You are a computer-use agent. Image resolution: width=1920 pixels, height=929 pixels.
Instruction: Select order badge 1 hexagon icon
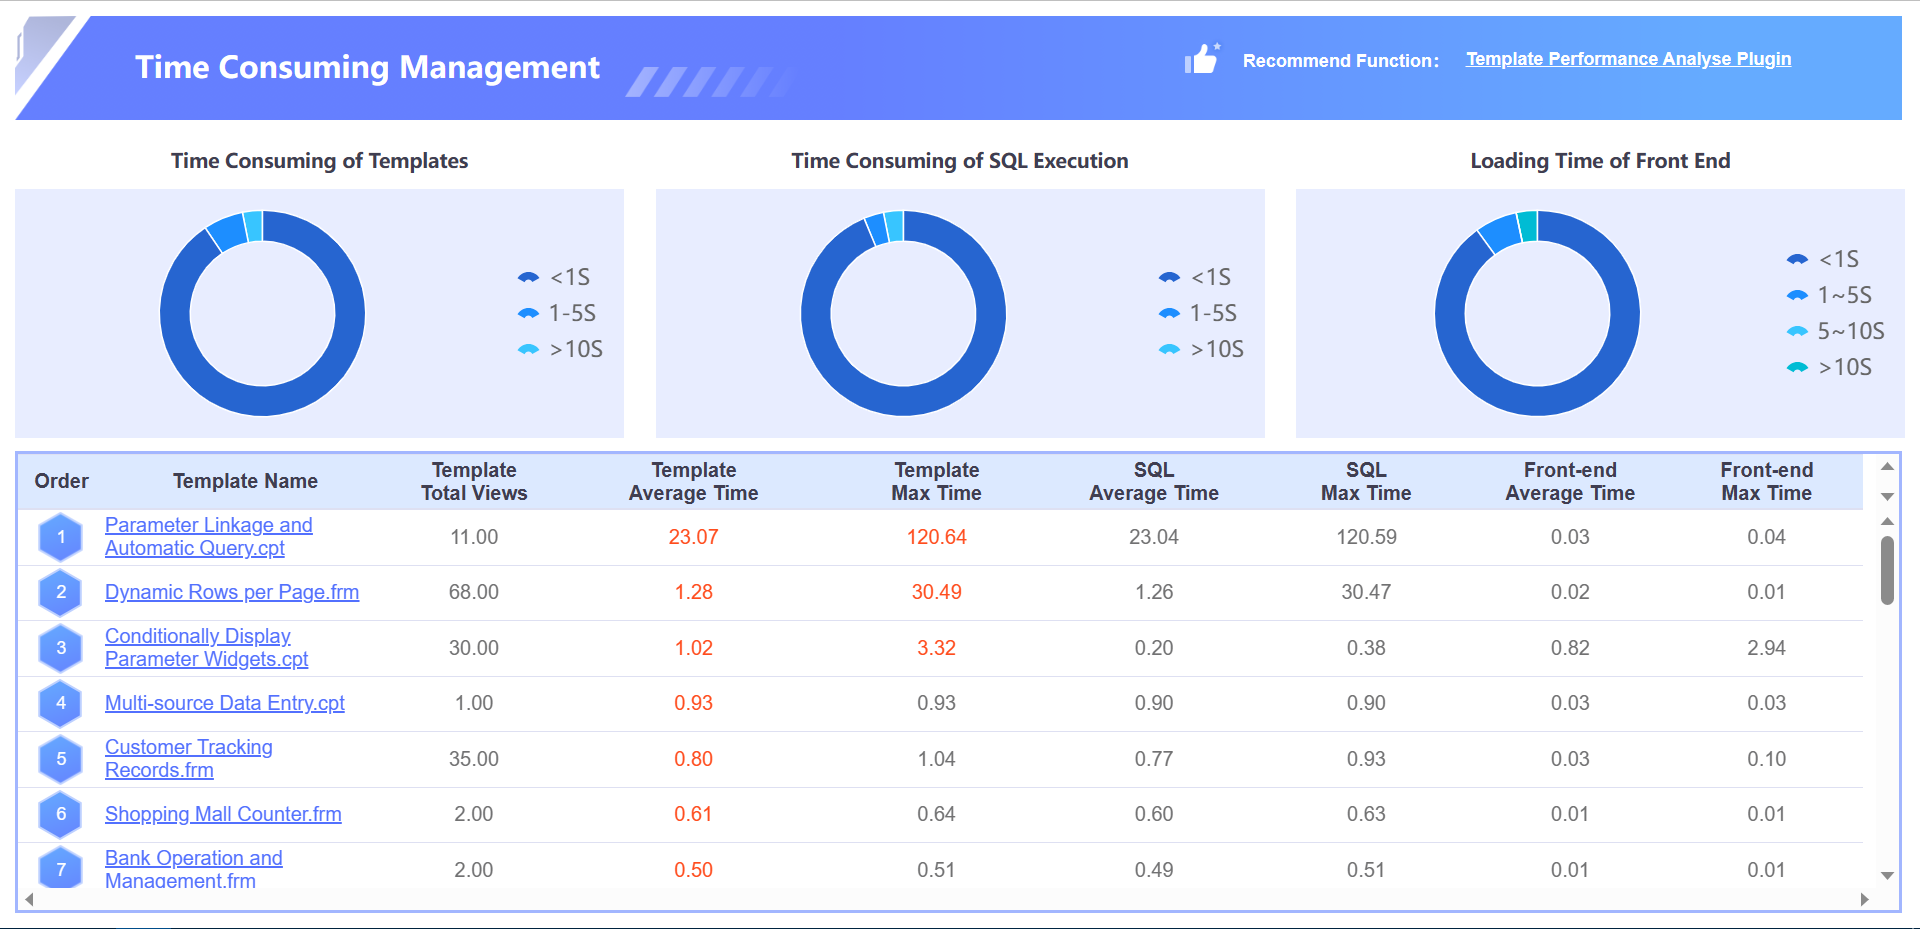[61, 537]
